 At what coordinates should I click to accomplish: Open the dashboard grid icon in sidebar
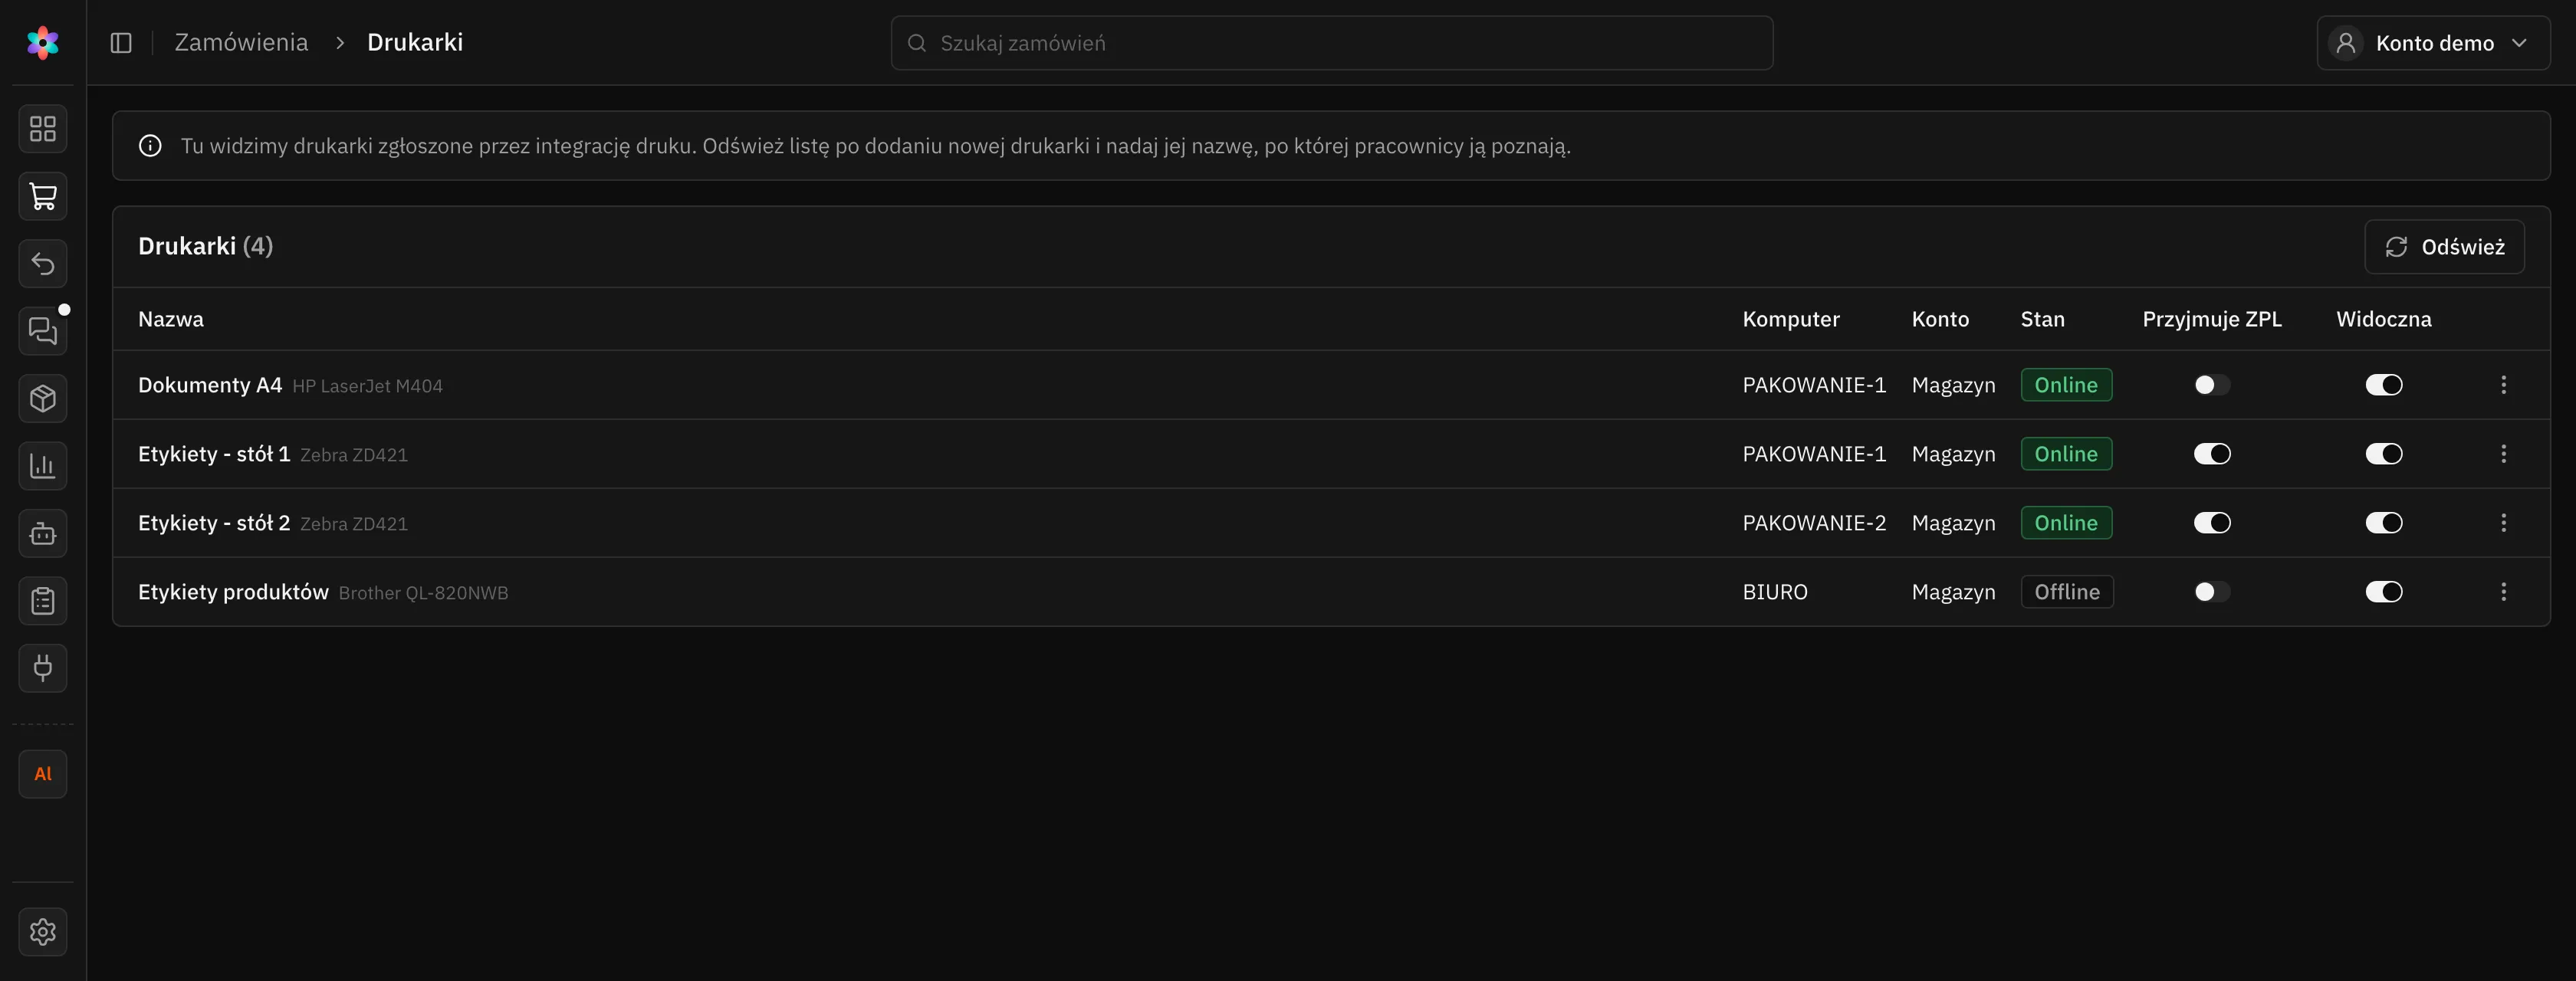(x=43, y=129)
